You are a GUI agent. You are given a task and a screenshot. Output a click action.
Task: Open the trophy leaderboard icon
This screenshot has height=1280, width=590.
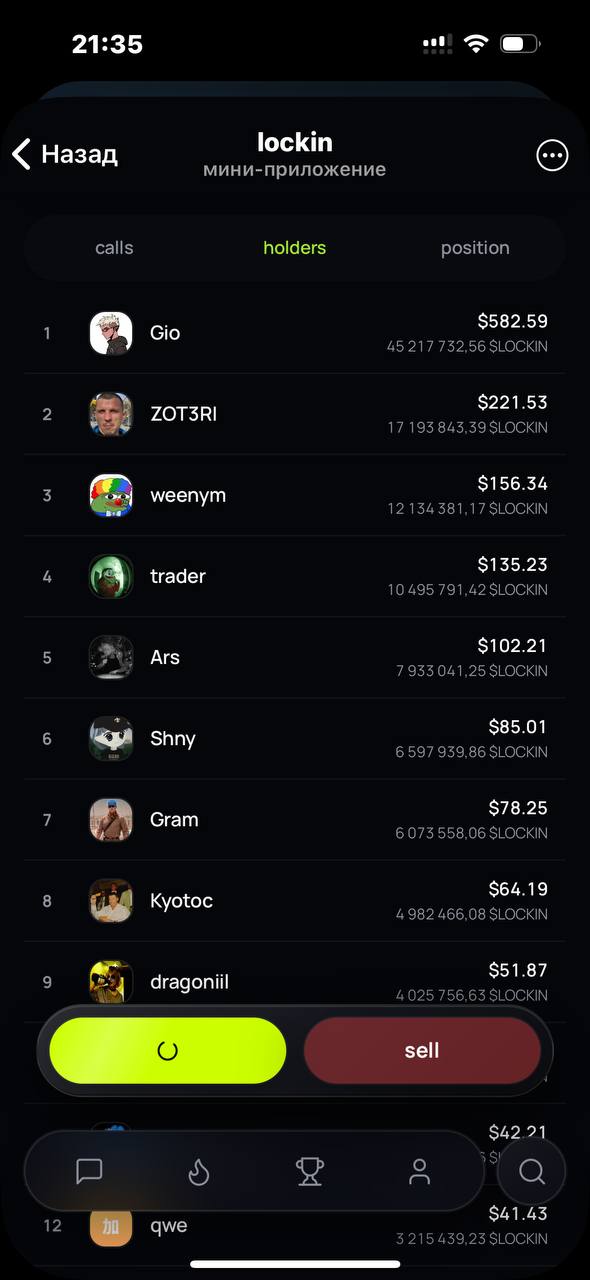coord(310,1171)
